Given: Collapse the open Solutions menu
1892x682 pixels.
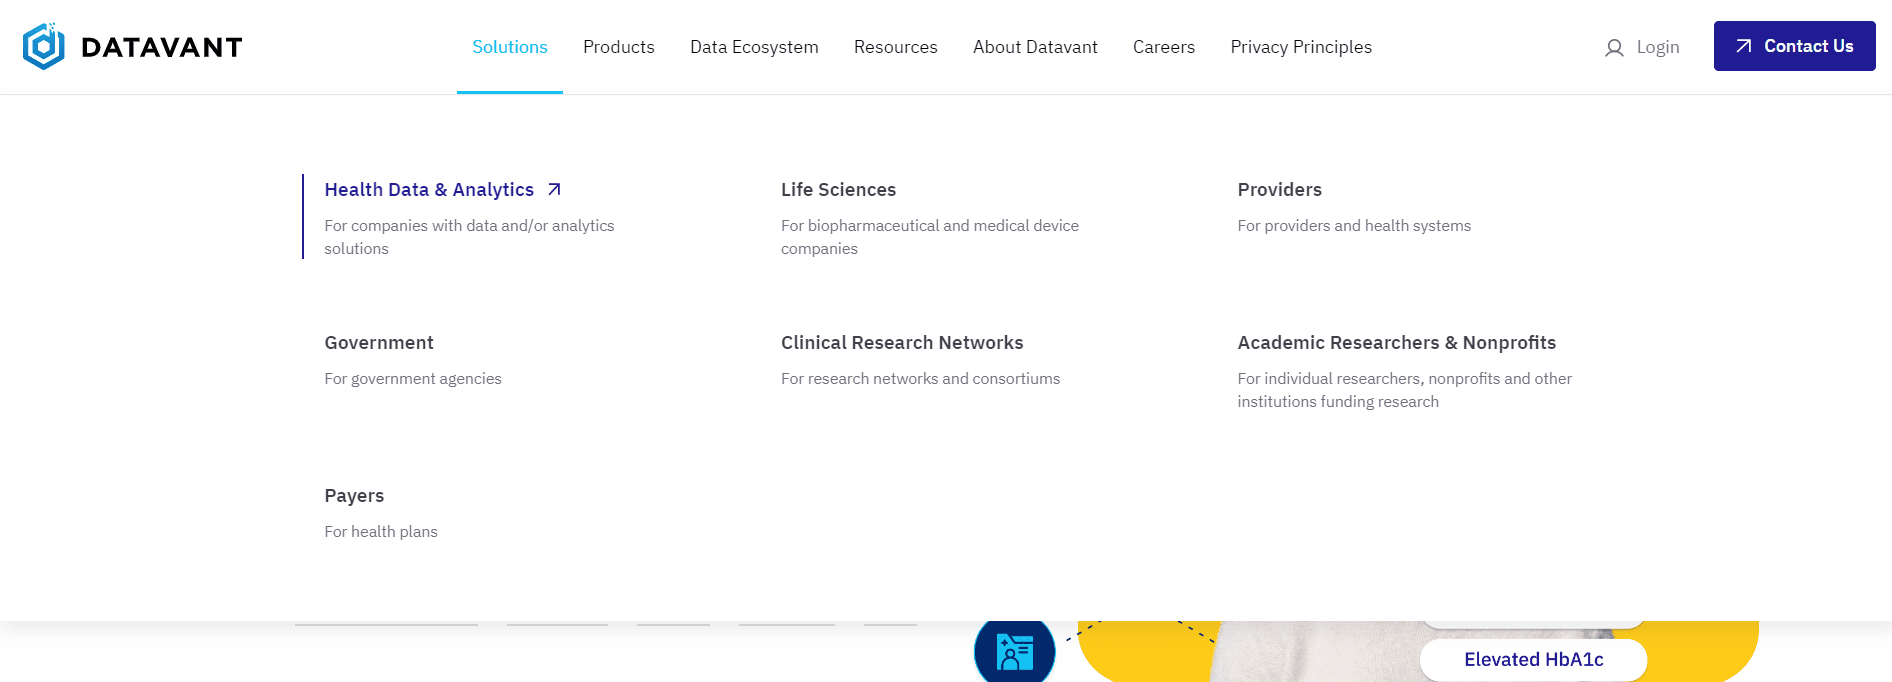Looking at the screenshot, I should (509, 47).
